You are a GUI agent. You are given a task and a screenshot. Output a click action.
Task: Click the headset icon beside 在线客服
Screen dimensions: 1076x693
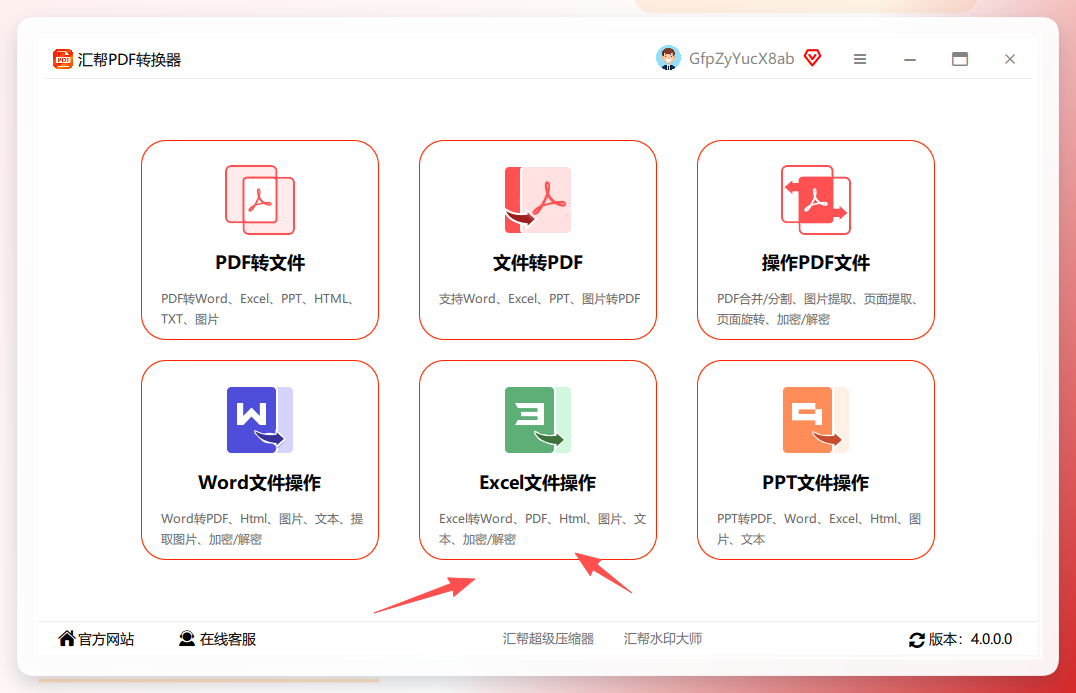point(187,639)
